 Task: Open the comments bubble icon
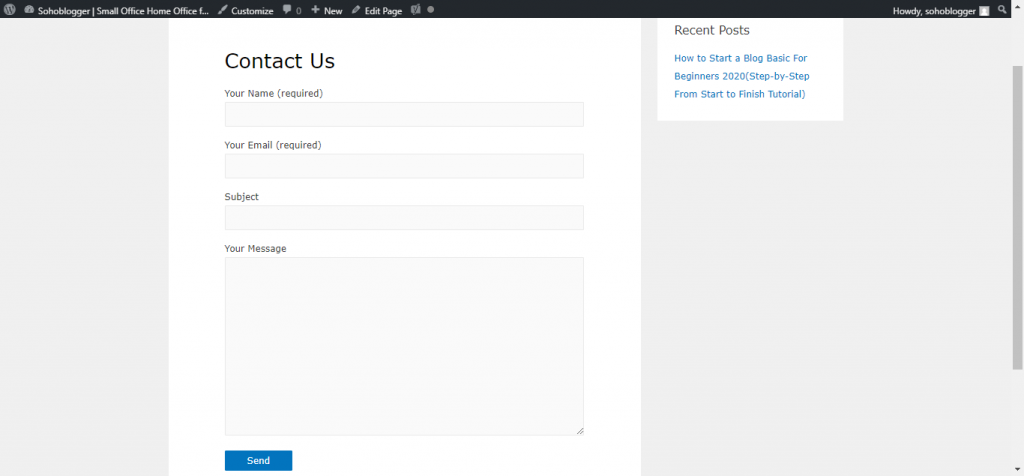click(291, 10)
